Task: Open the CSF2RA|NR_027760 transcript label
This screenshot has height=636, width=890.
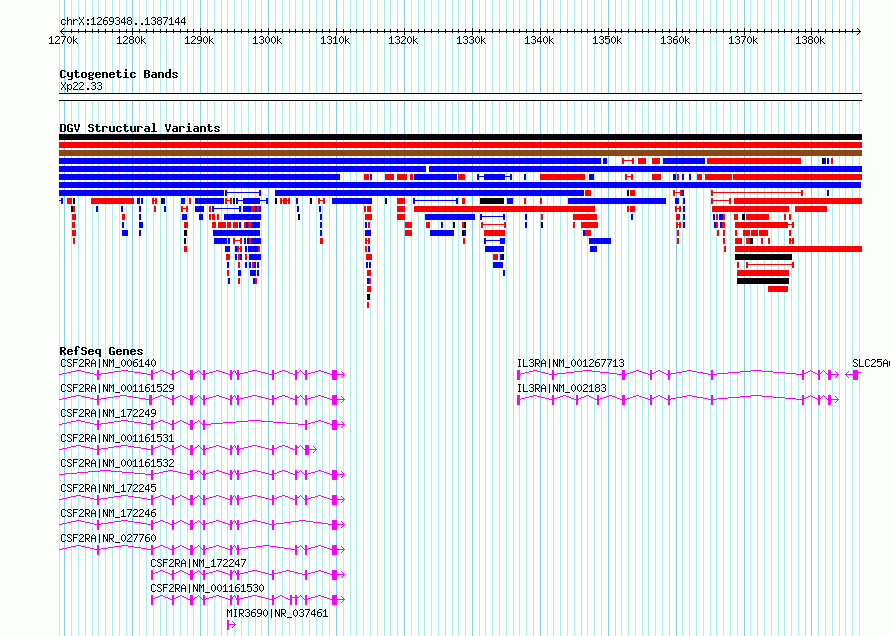Action: [x=108, y=538]
